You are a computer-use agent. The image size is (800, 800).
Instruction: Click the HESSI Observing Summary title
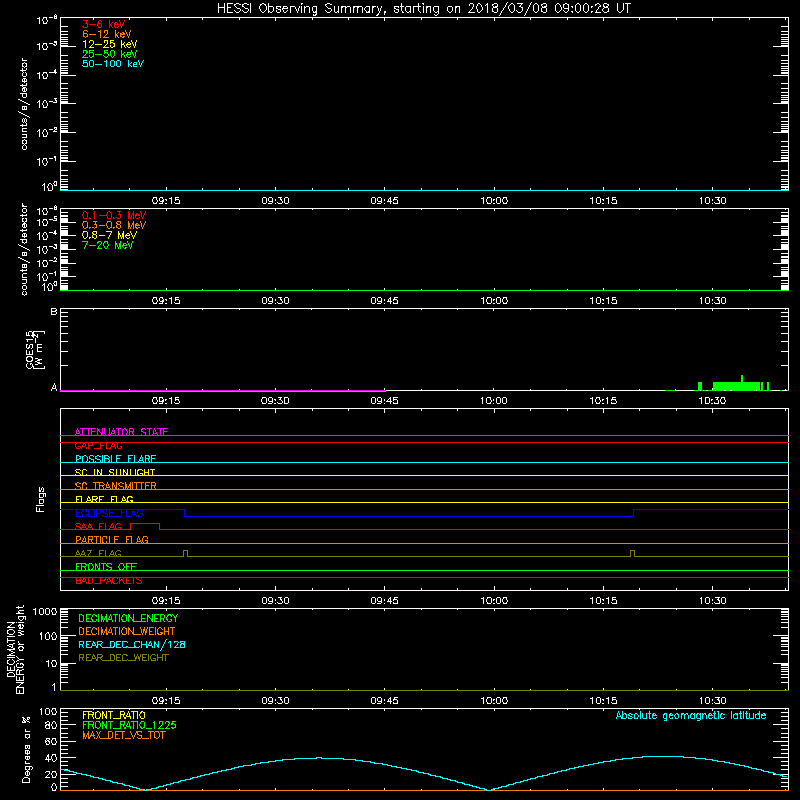pyautogui.click(x=423, y=9)
